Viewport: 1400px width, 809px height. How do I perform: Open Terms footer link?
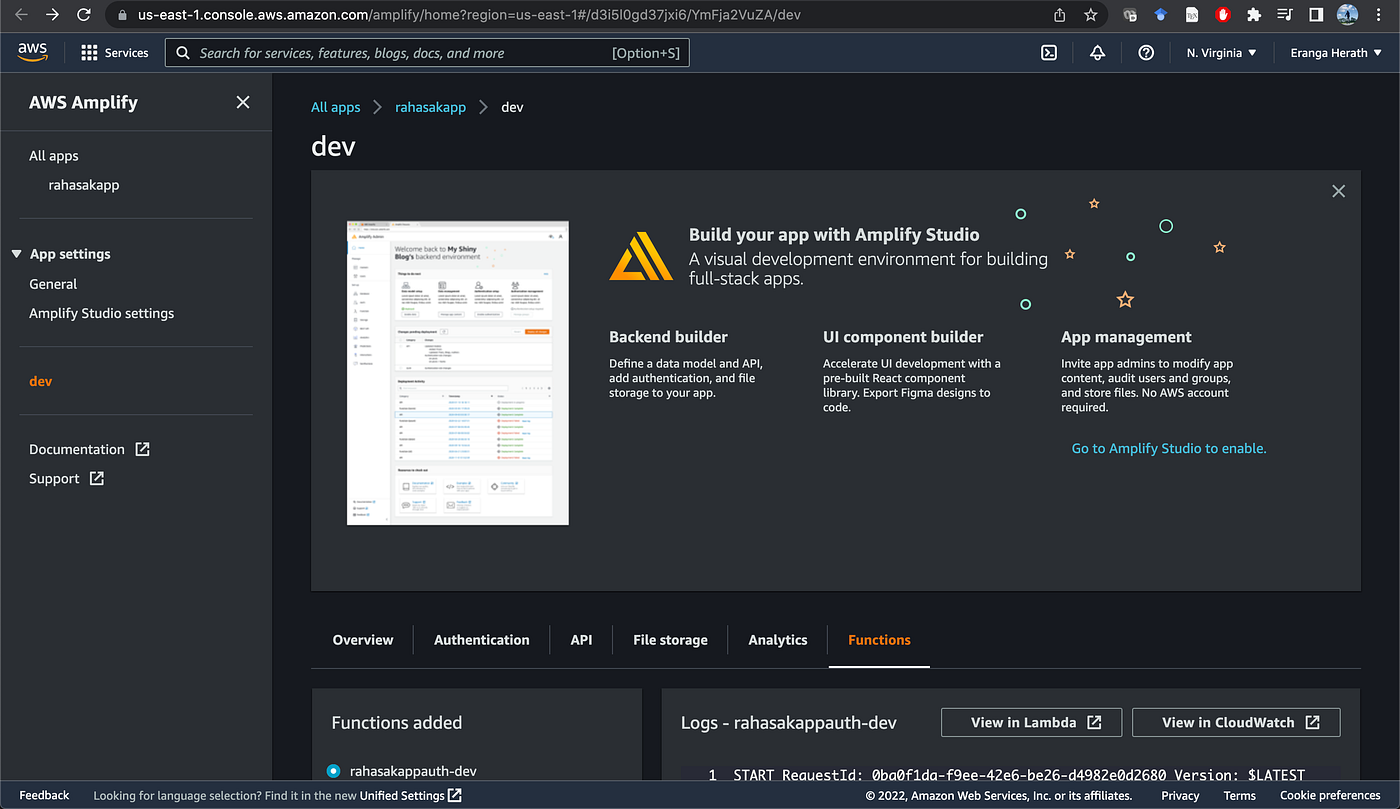click(x=1240, y=796)
